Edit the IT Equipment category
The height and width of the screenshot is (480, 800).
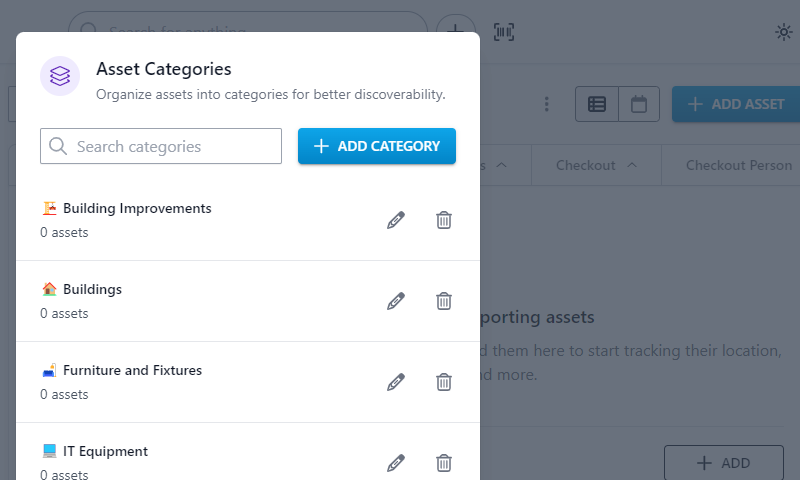tap(396, 463)
